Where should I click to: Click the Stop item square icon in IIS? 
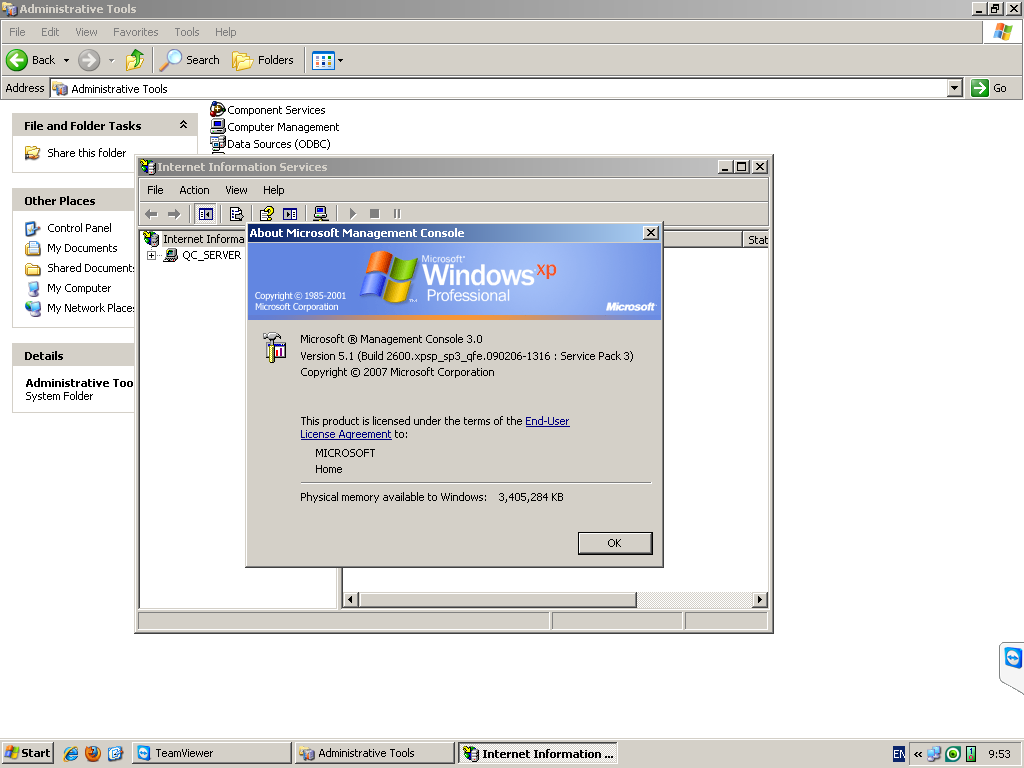pos(374,214)
